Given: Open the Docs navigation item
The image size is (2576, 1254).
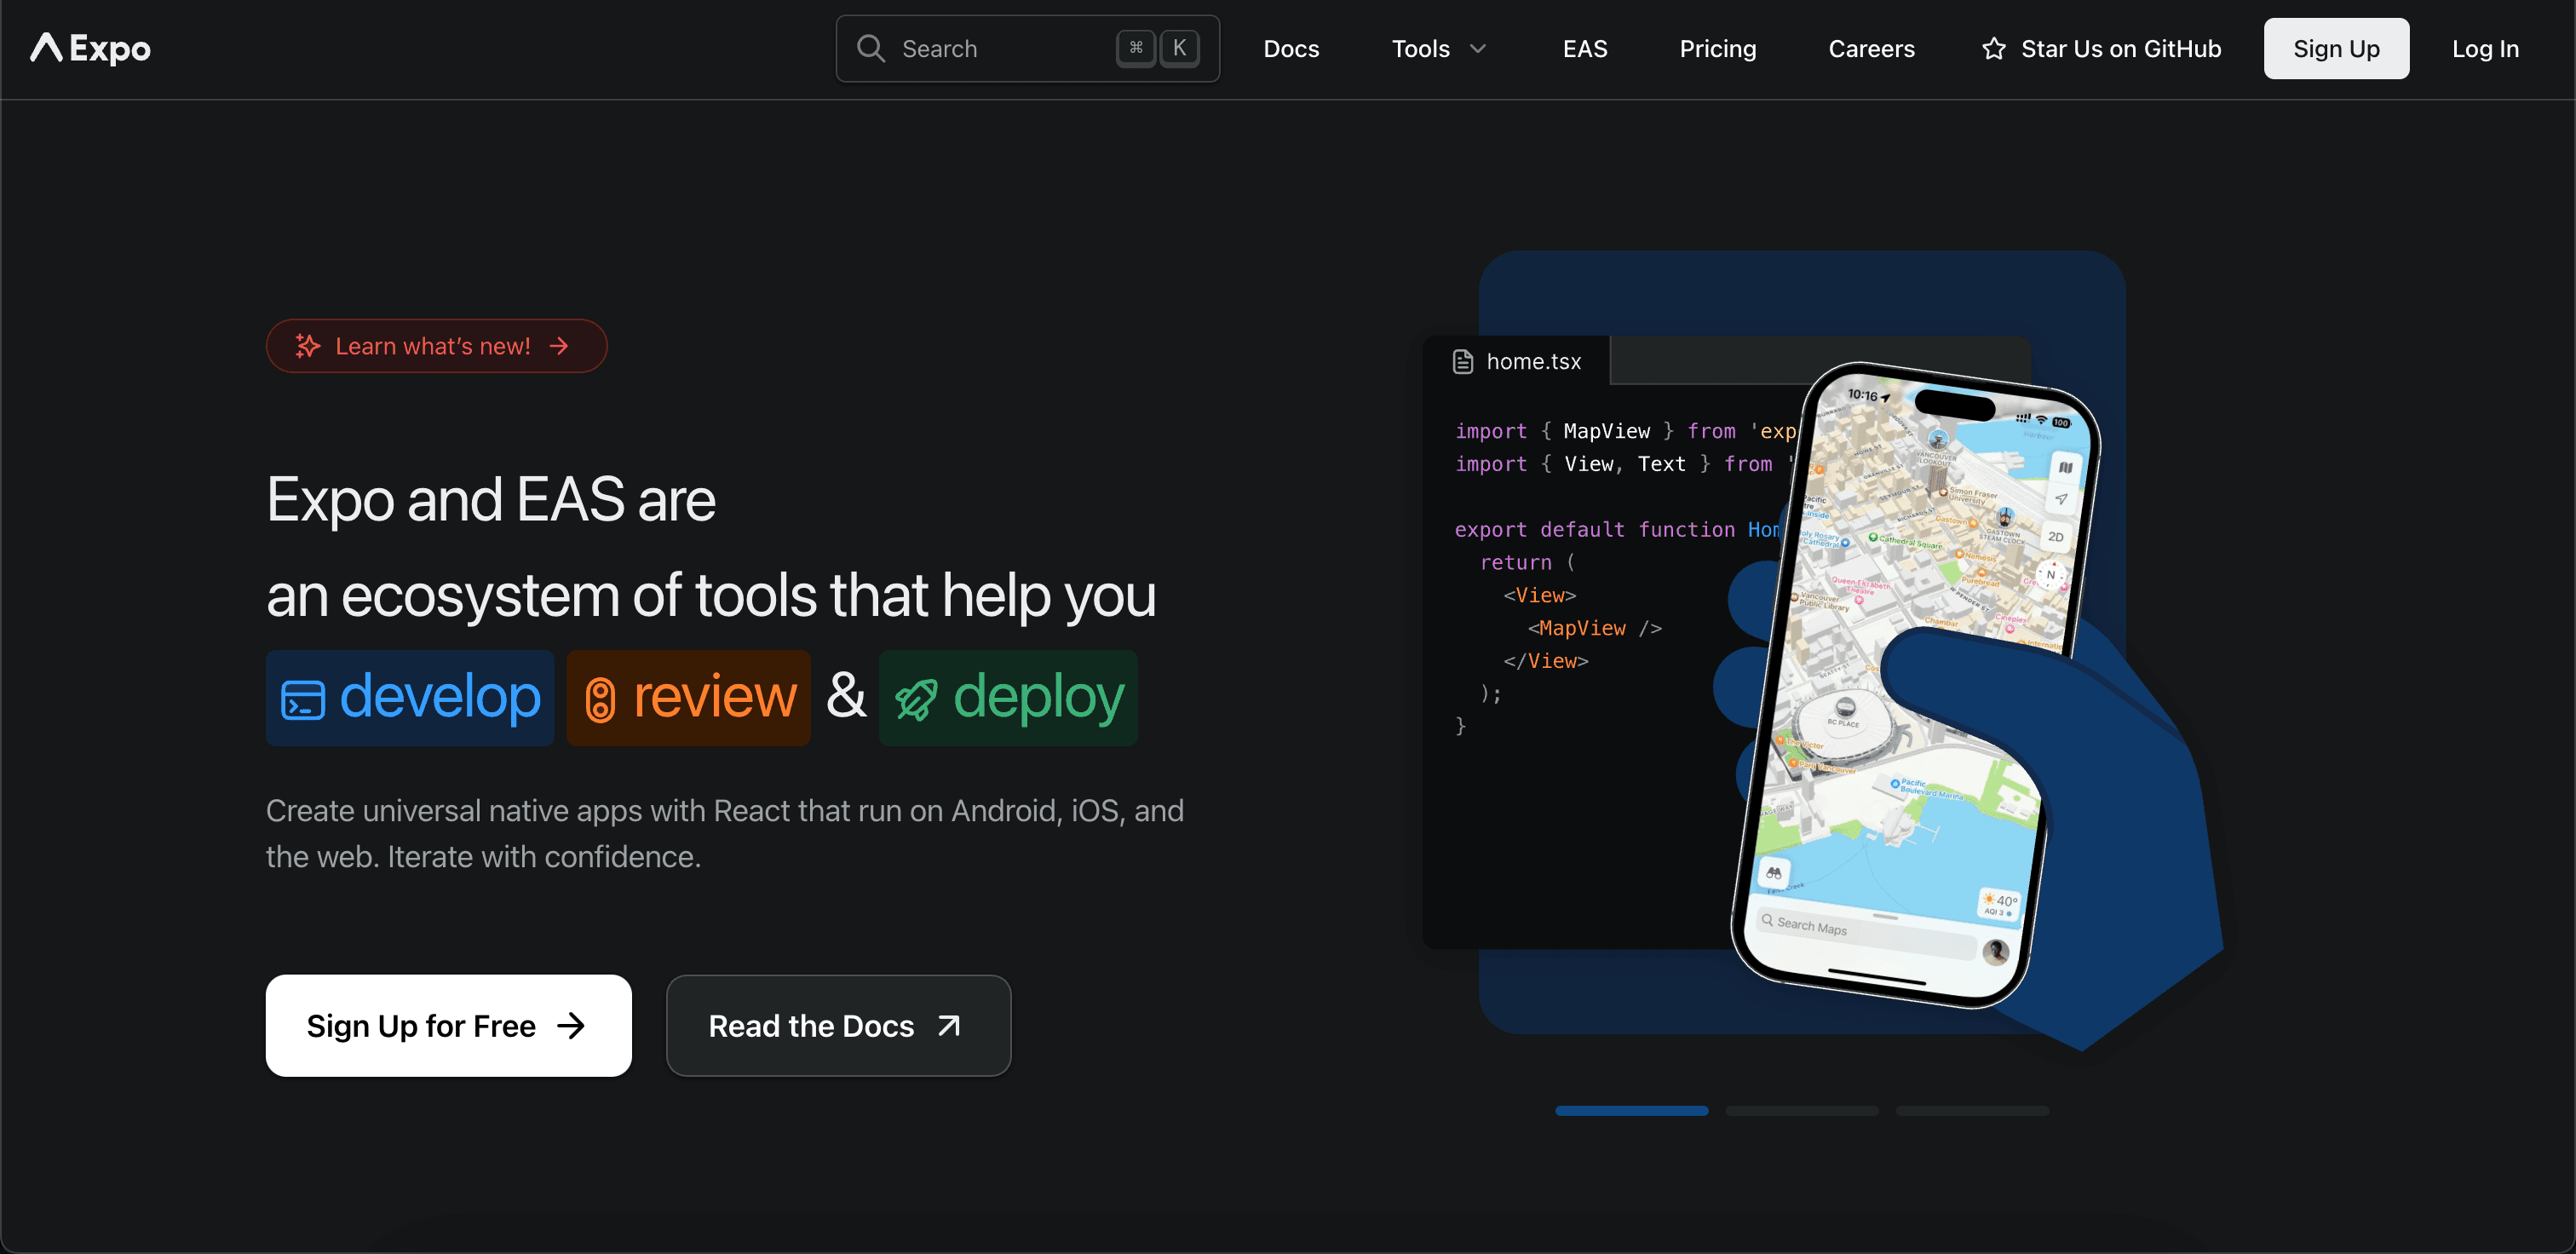Looking at the screenshot, I should 1290,48.
